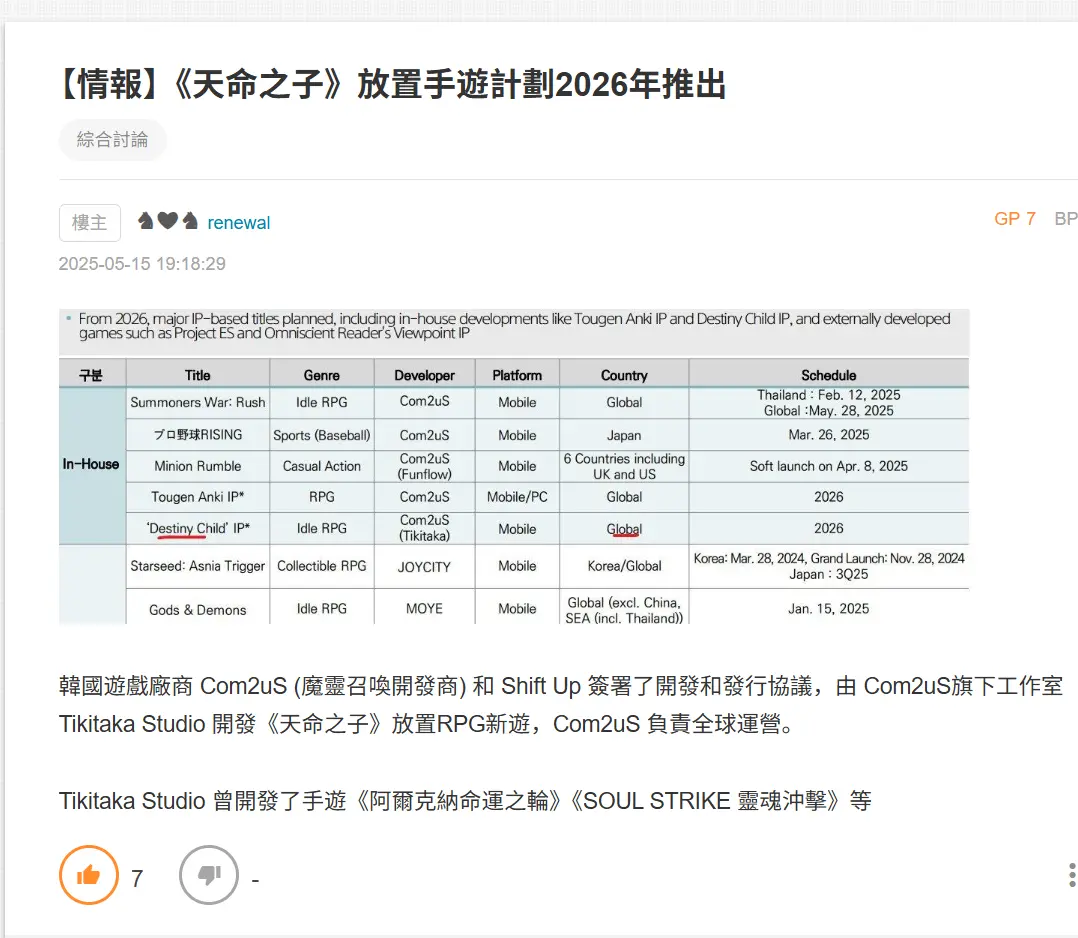The height and width of the screenshot is (938, 1078).
Task: Click the sentence starting Tikitaka Studio 曾開發了
Action: coord(465,800)
